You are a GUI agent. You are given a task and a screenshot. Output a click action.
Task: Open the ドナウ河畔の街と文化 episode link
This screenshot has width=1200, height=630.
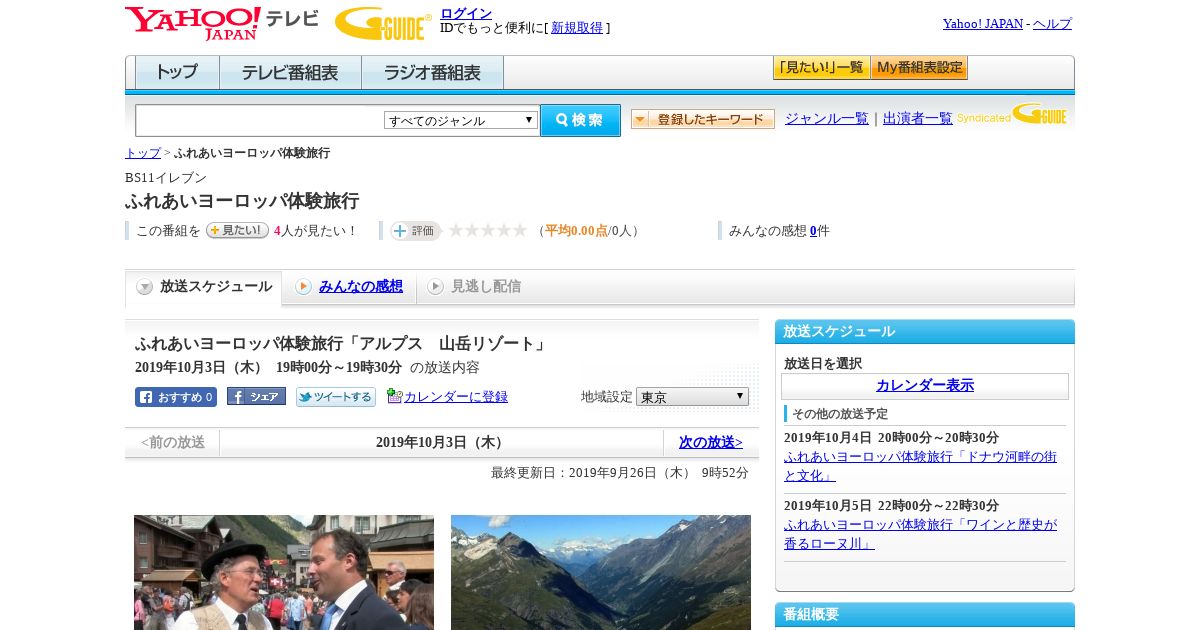click(920, 466)
